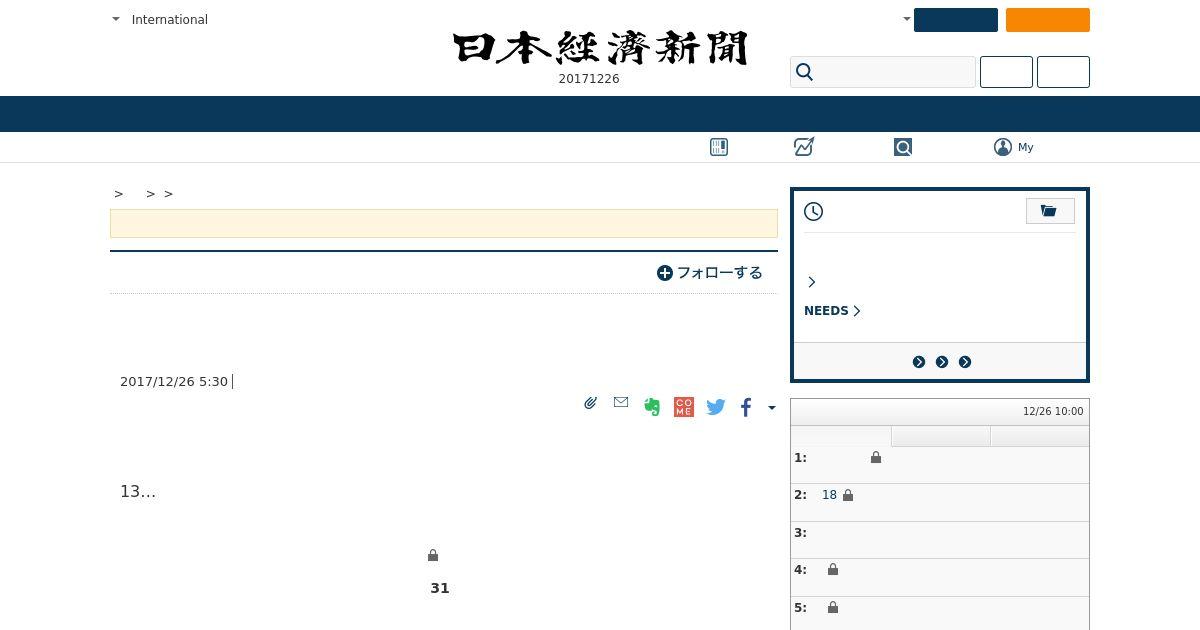Click the date 20171226 under the logo
Viewport: 1200px width, 630px height.
[589, 79]
